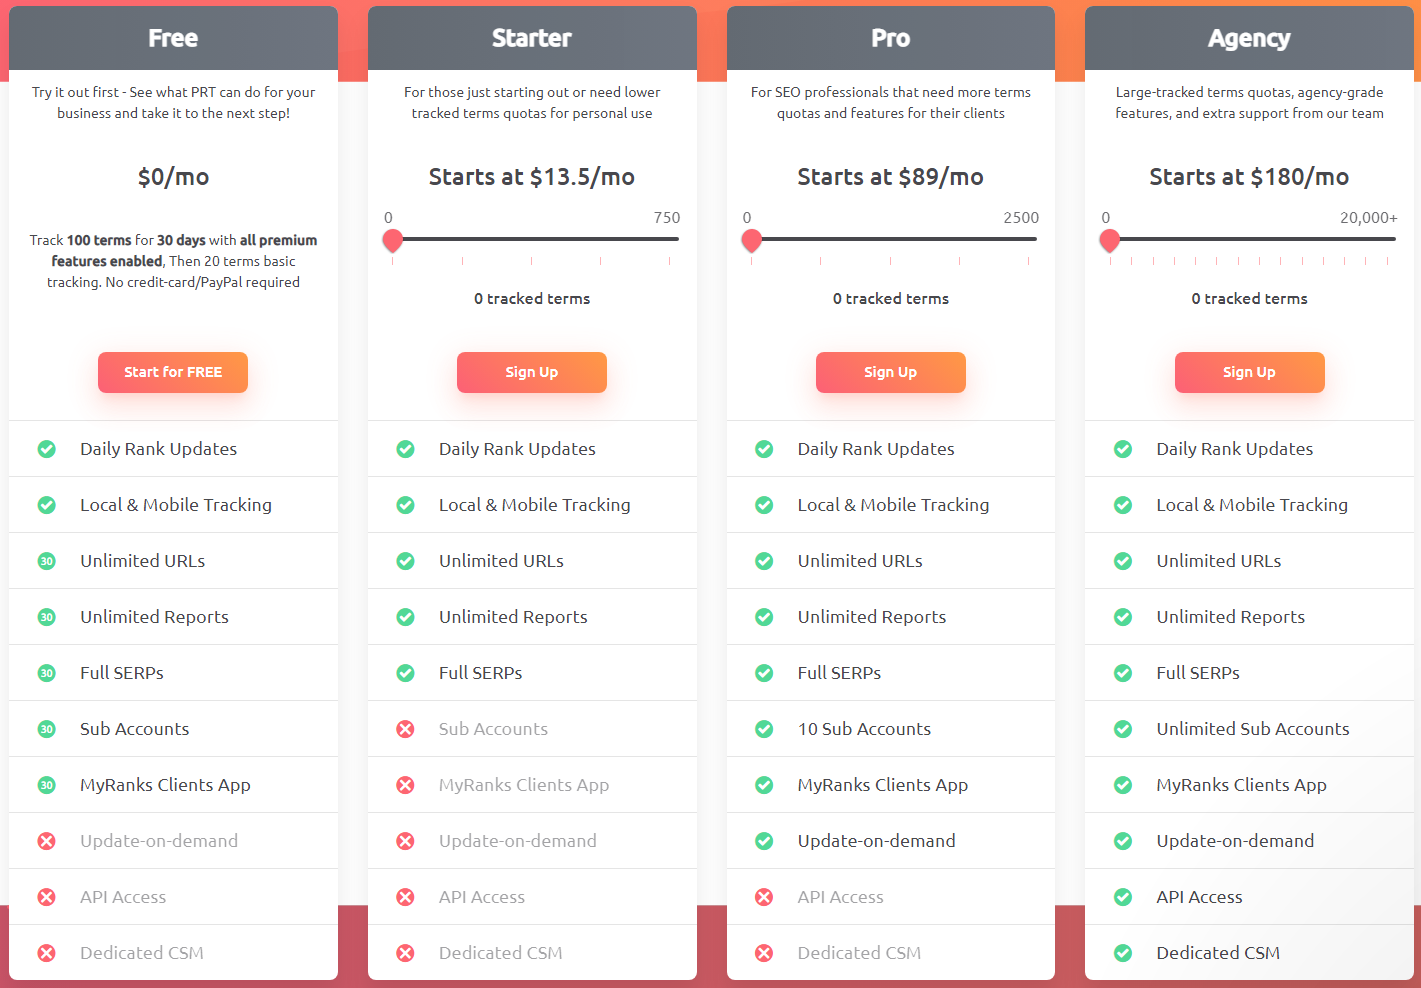Select the Agency plan header
The width and height of the screenshot is (1421, 988).
tap(1249, 38)
